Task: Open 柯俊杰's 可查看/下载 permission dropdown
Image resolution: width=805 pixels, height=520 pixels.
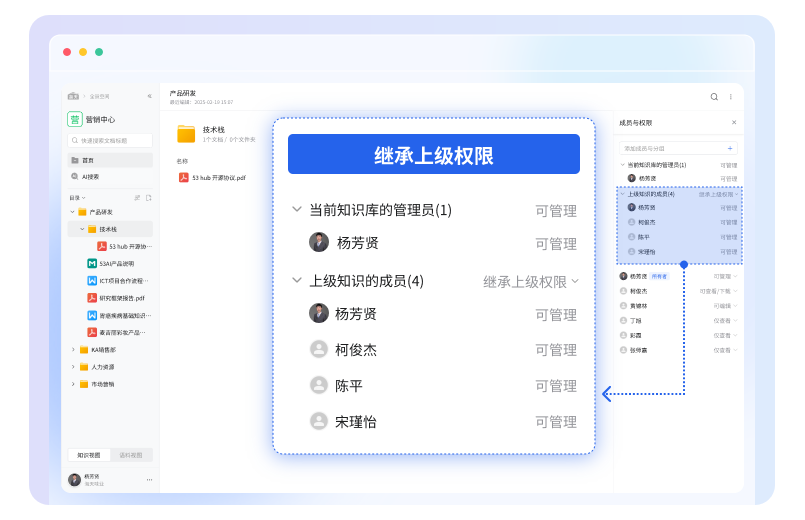Action: (718, 291)
